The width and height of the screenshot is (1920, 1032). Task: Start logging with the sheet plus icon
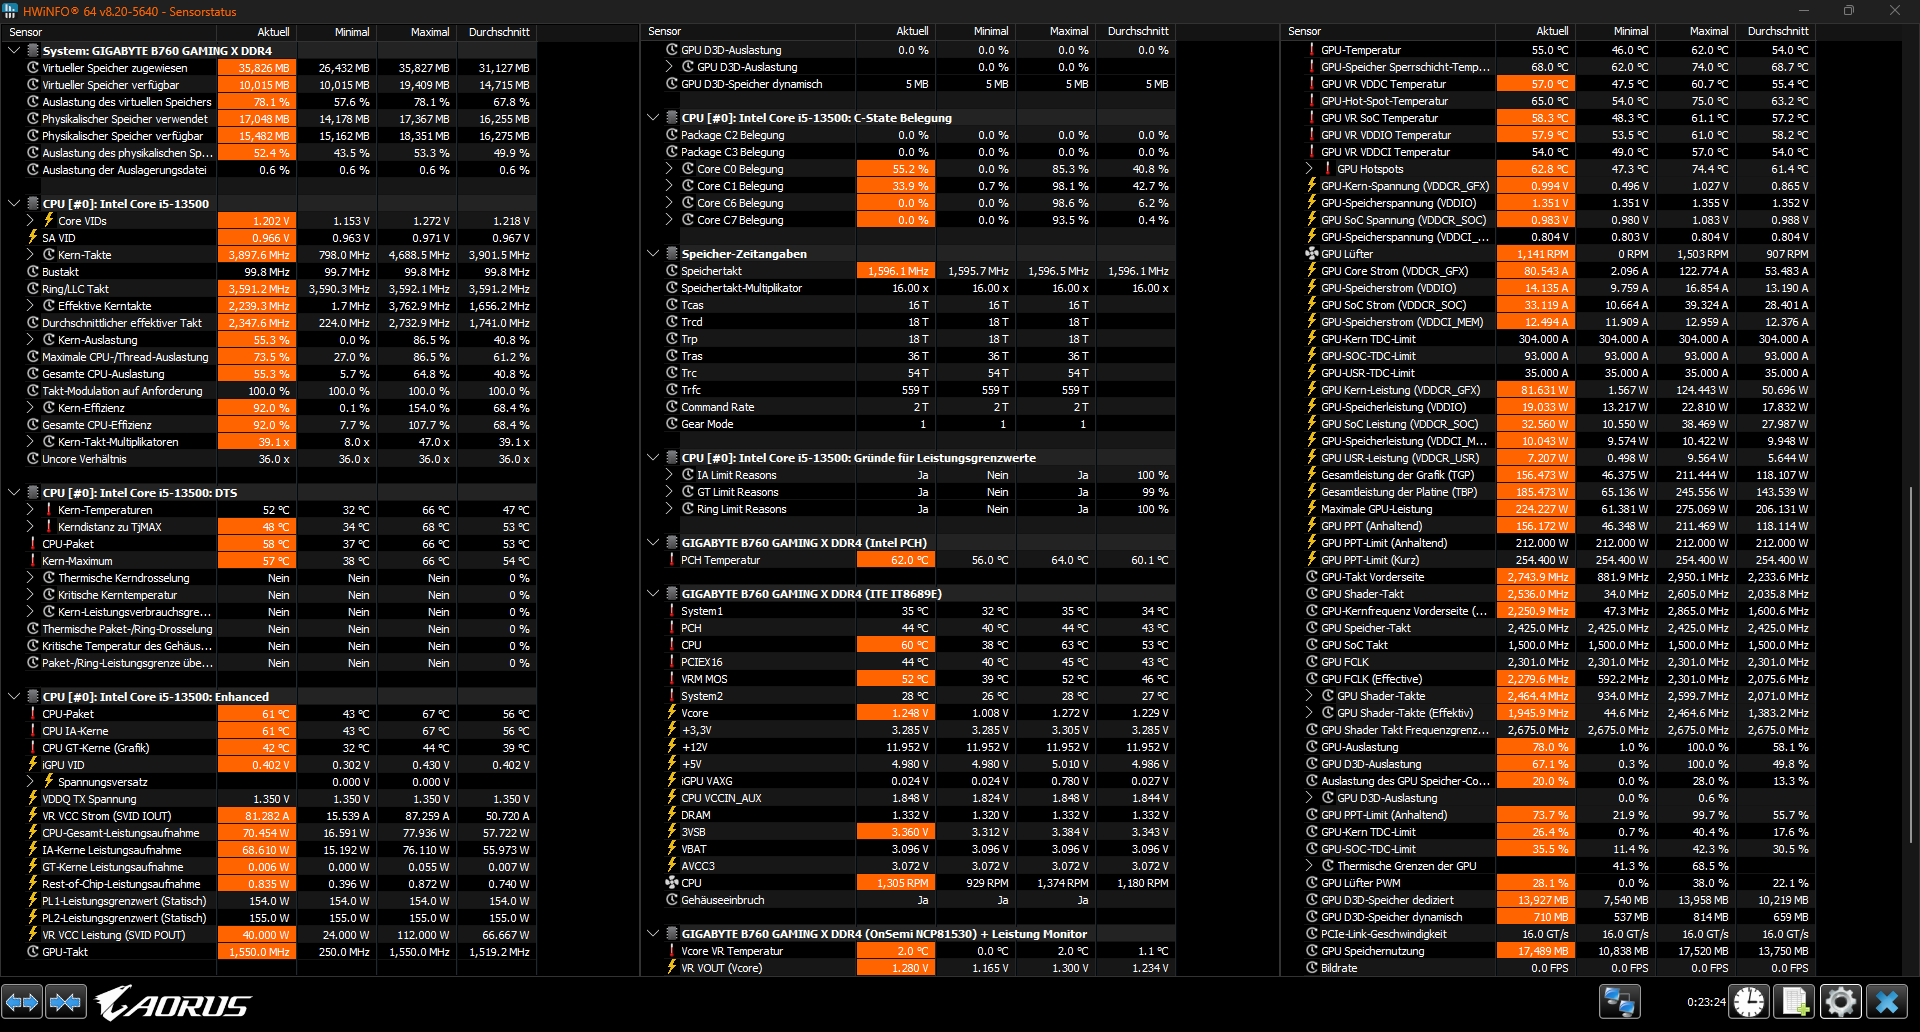1795,1001
